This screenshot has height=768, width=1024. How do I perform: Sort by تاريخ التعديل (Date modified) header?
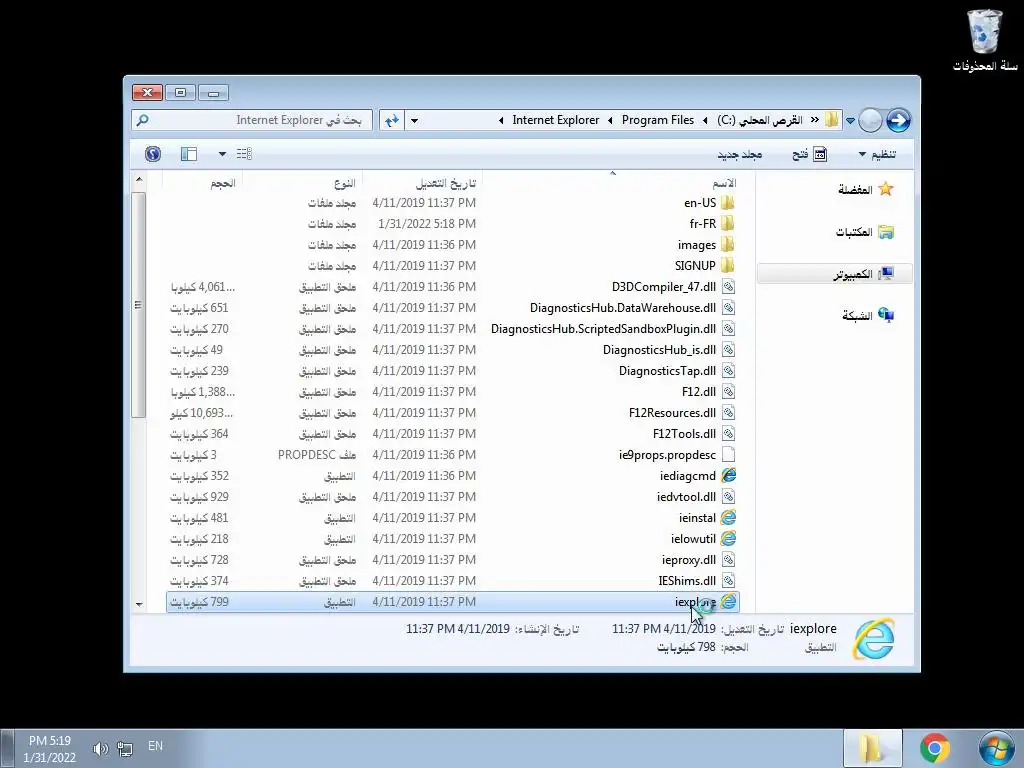point(445,183)
